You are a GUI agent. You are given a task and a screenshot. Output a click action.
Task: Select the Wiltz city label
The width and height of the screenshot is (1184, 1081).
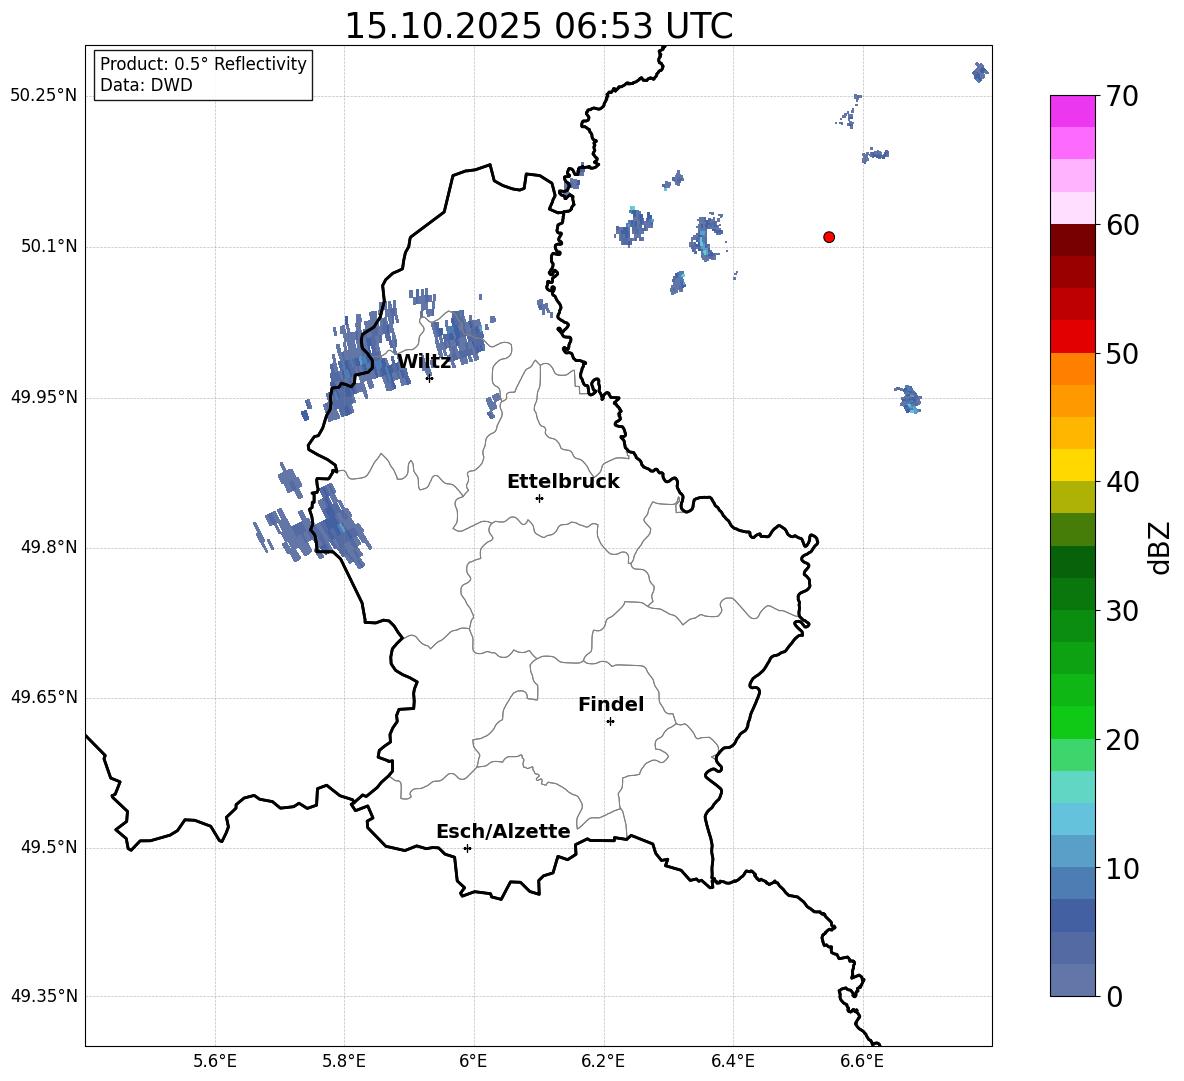point(424,362)
